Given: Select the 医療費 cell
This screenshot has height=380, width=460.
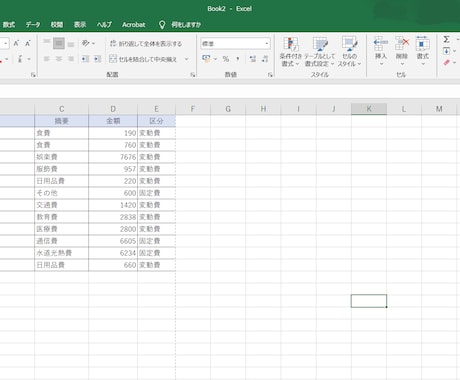Looking at the screenshot, I should click(x=62, y=229).
